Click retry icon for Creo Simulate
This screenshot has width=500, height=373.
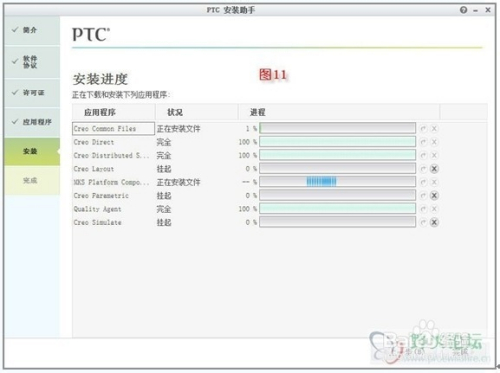(x=423, y=222)
